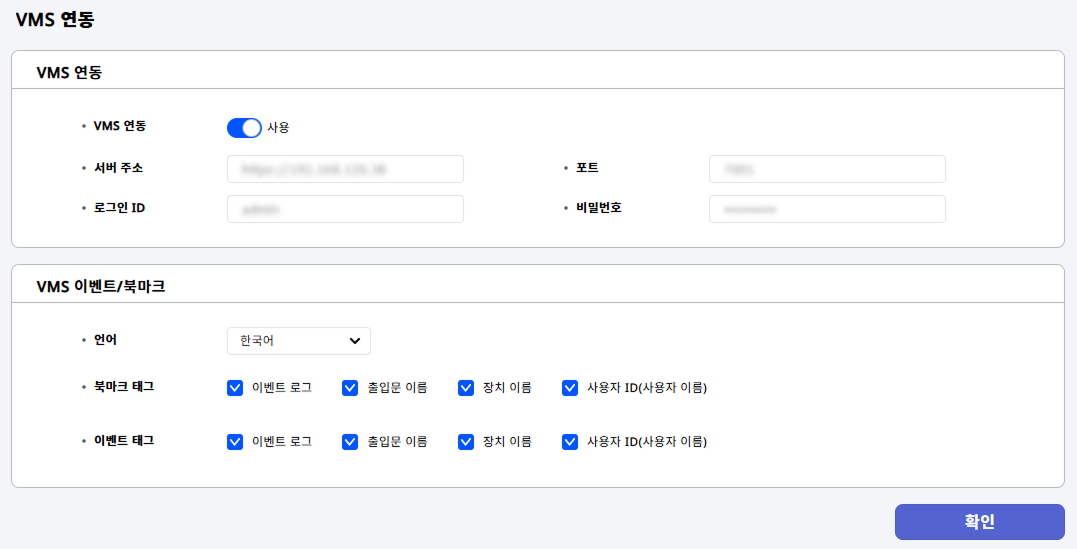
Task: Toggle the VMS 연동 사용 switch
Action: coord(244,128)
